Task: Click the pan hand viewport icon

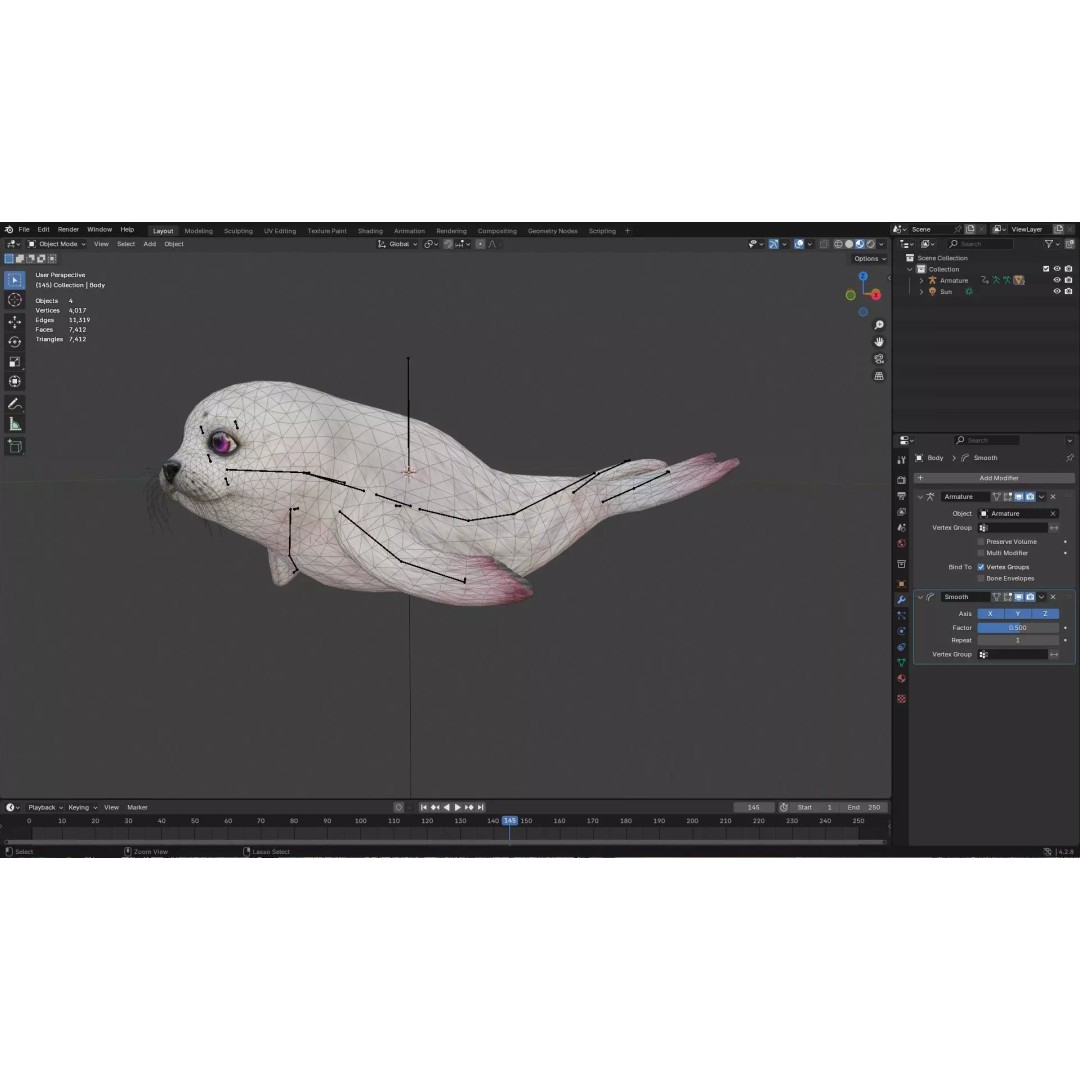Action: click(x=879, y=342)
